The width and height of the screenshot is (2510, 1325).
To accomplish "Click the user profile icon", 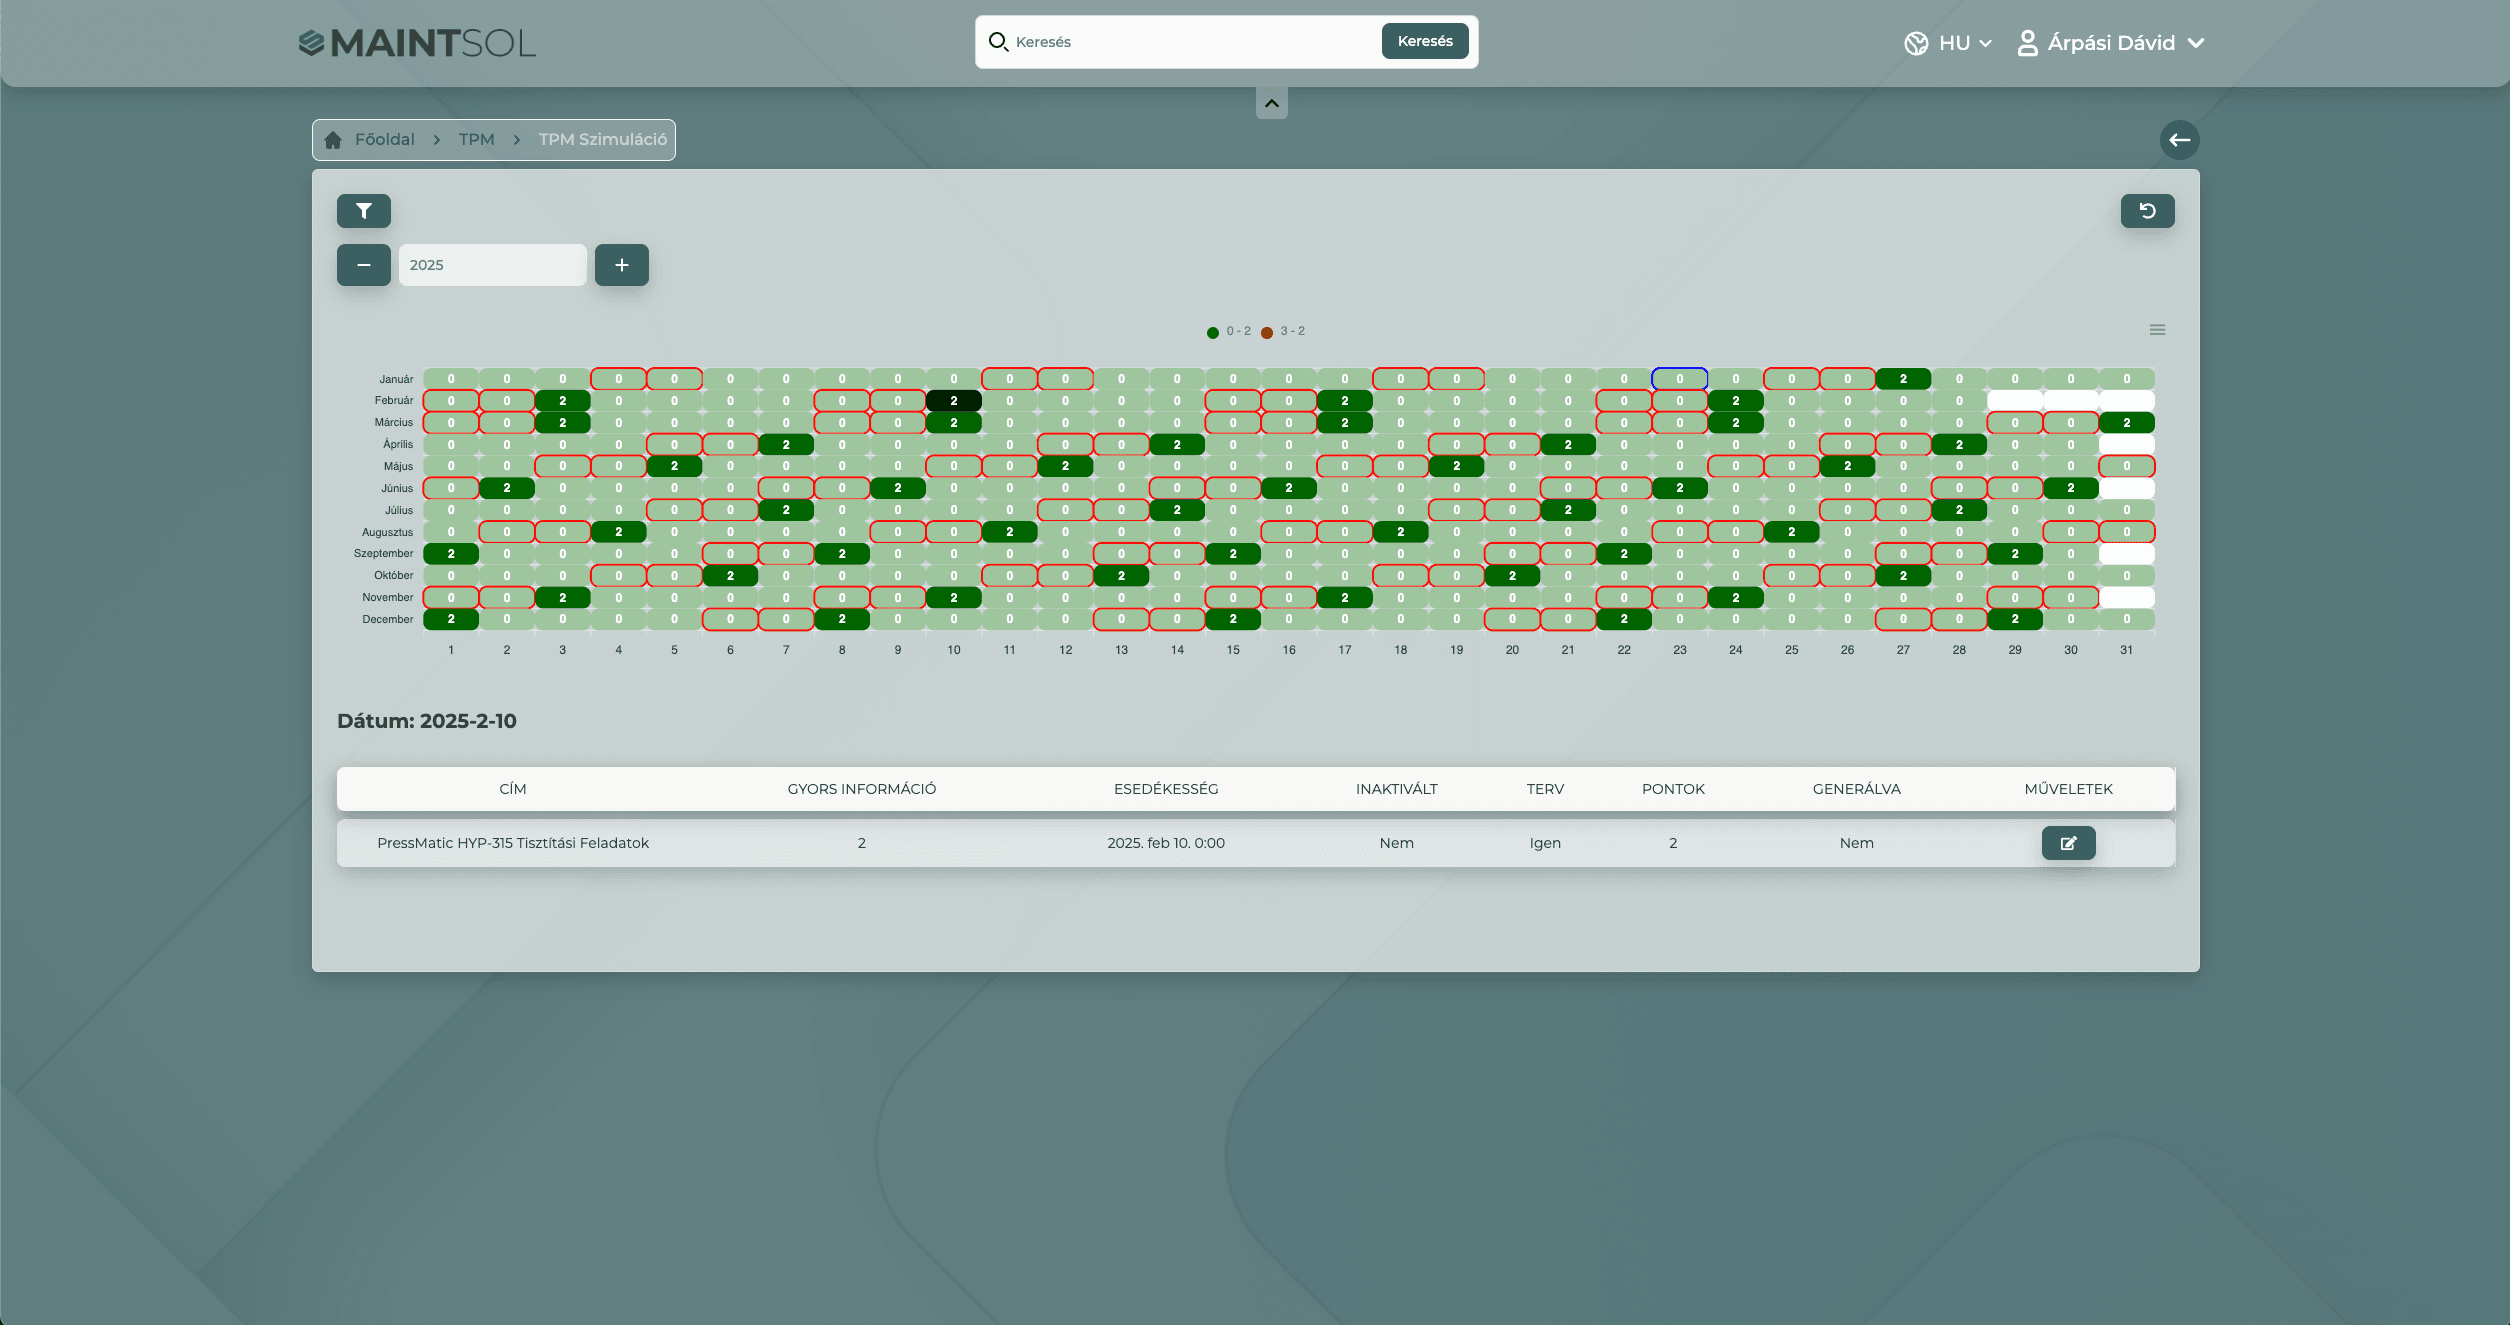I will (x=2028, y=42).
